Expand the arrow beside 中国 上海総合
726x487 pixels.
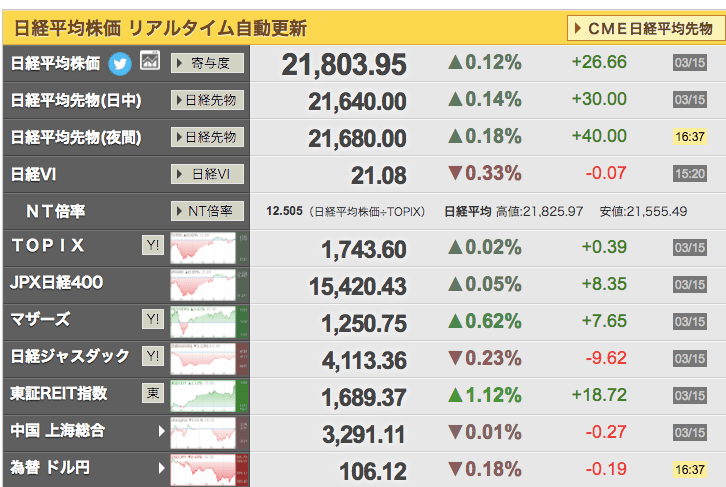click(x=161, y=431)
